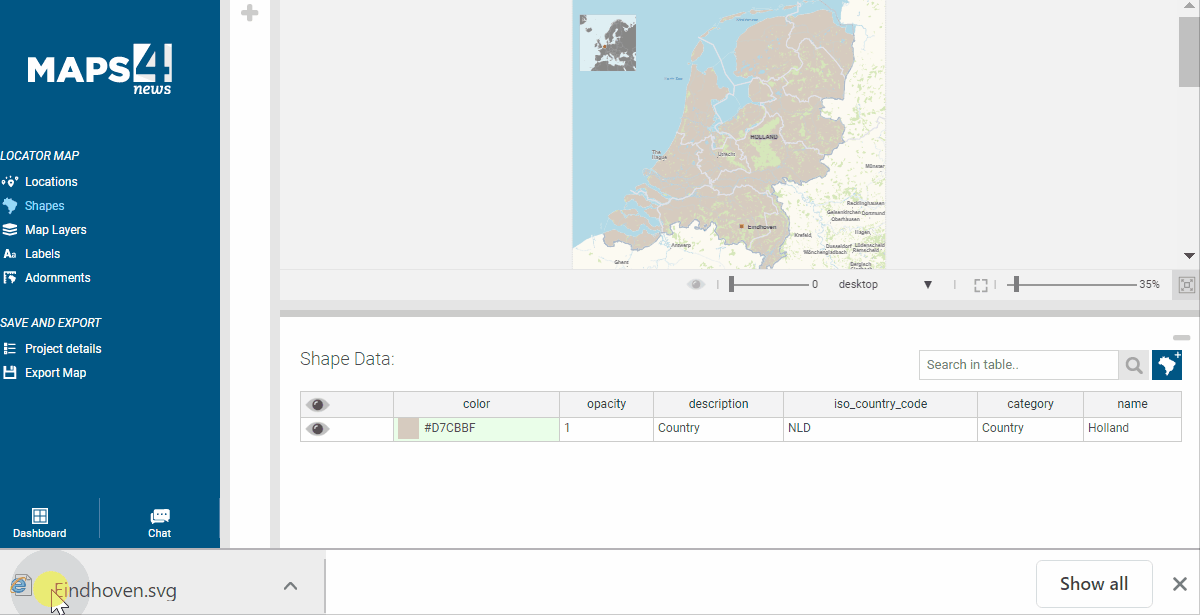Click the Project details list icon
Image resolution: width=1200 pixels, height=615 pixels.
click(x=10, y=349)
